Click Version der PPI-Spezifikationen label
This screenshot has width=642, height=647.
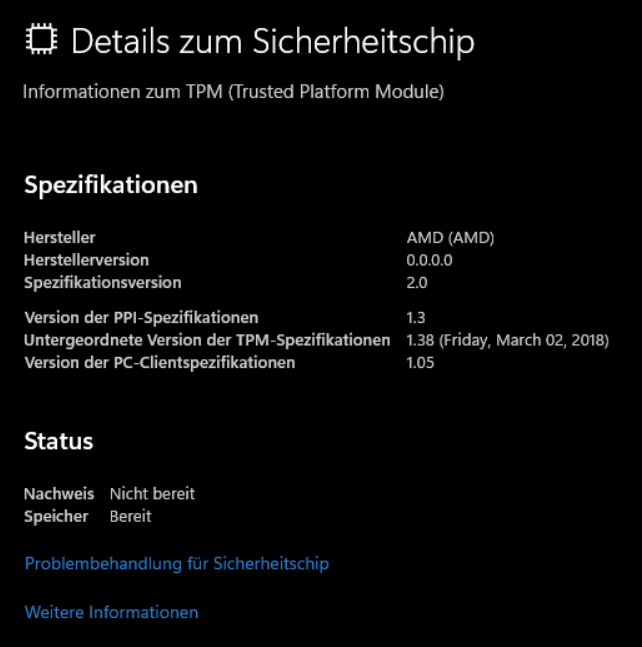pyautogui.click(x=142, y=318)
